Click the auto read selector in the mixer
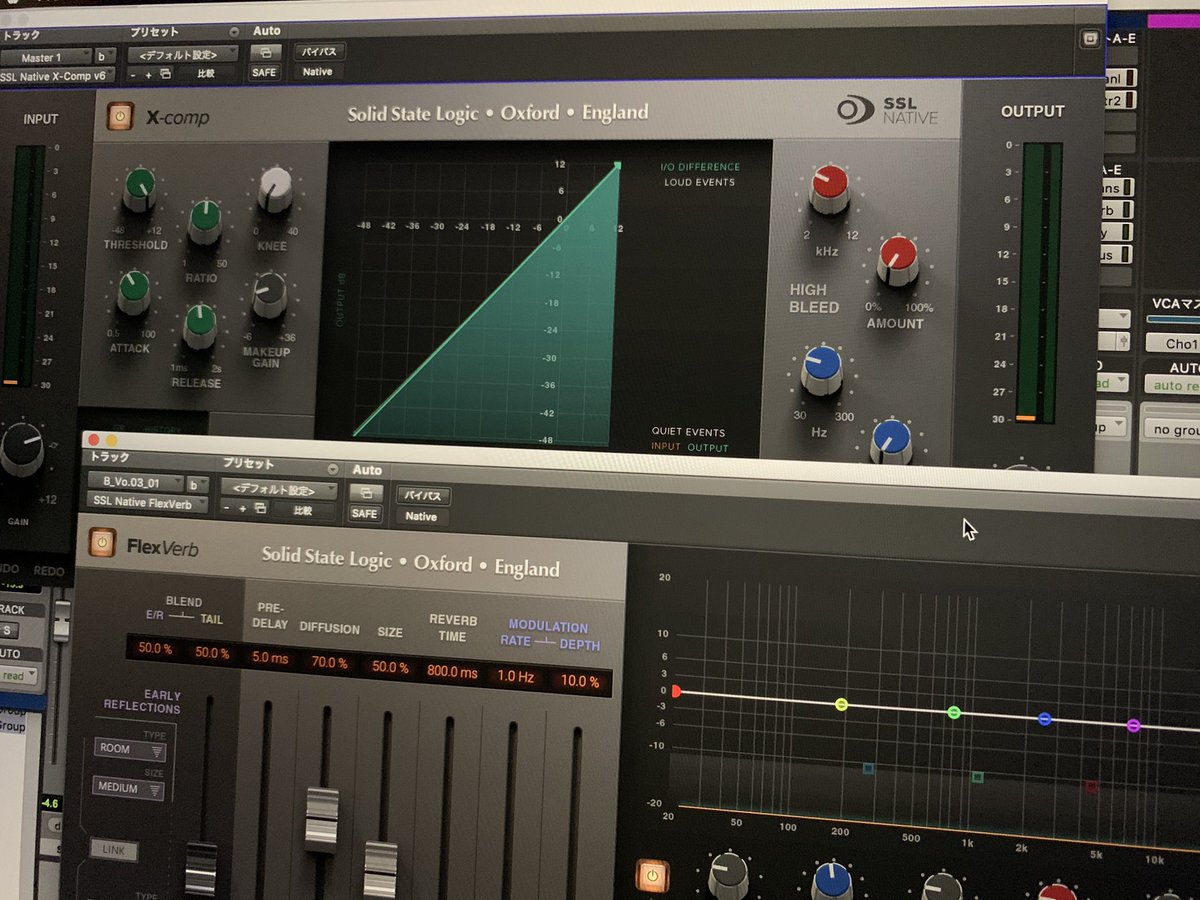This screenshot has height=900, width=1200. pyautogui.click(x=1172, y=385)
